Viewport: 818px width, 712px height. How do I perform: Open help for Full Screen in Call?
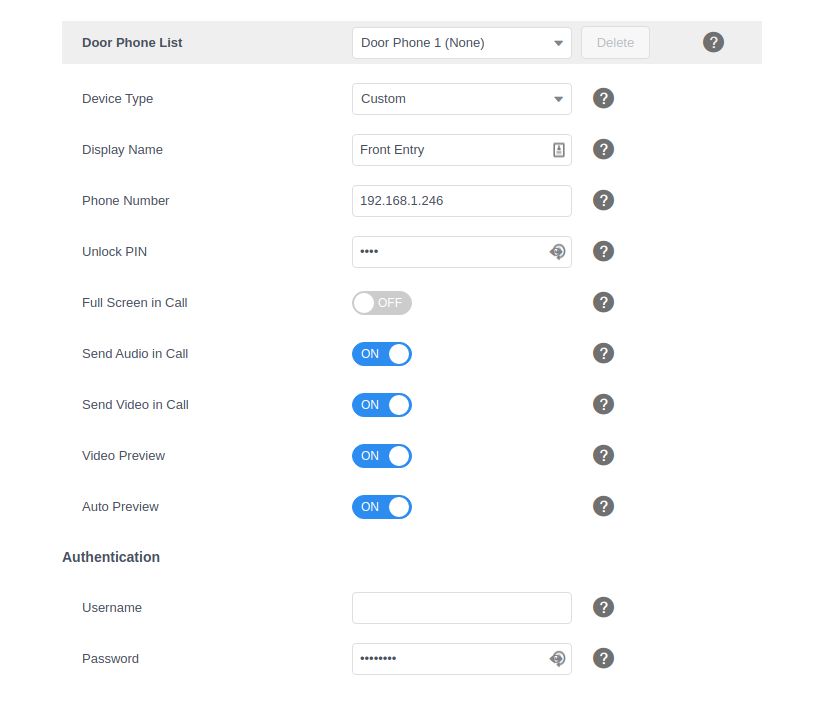point(603,302)
